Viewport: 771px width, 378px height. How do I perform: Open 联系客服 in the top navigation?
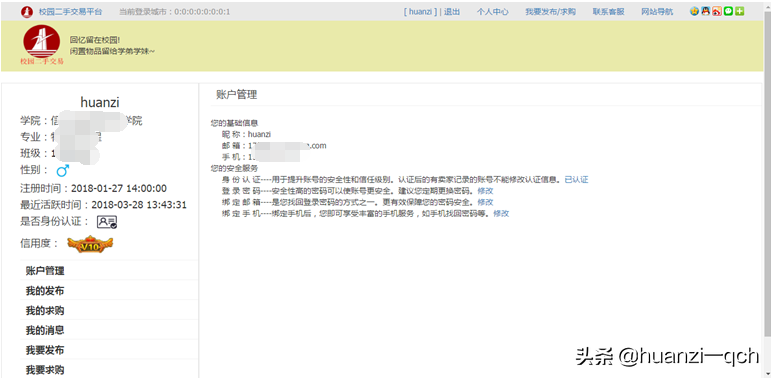[608, 12]
